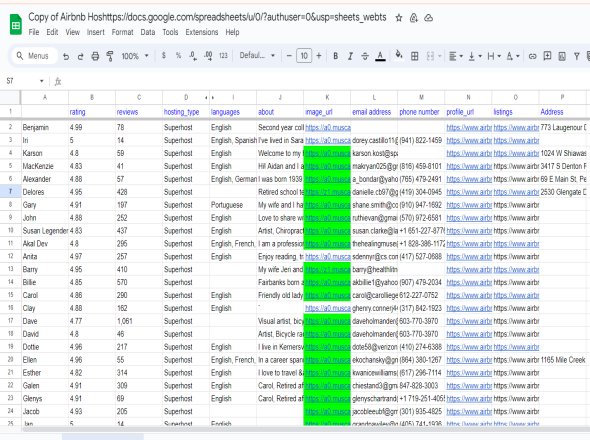
Task: Star this spreadsheet document
Action: coord(399,18)
